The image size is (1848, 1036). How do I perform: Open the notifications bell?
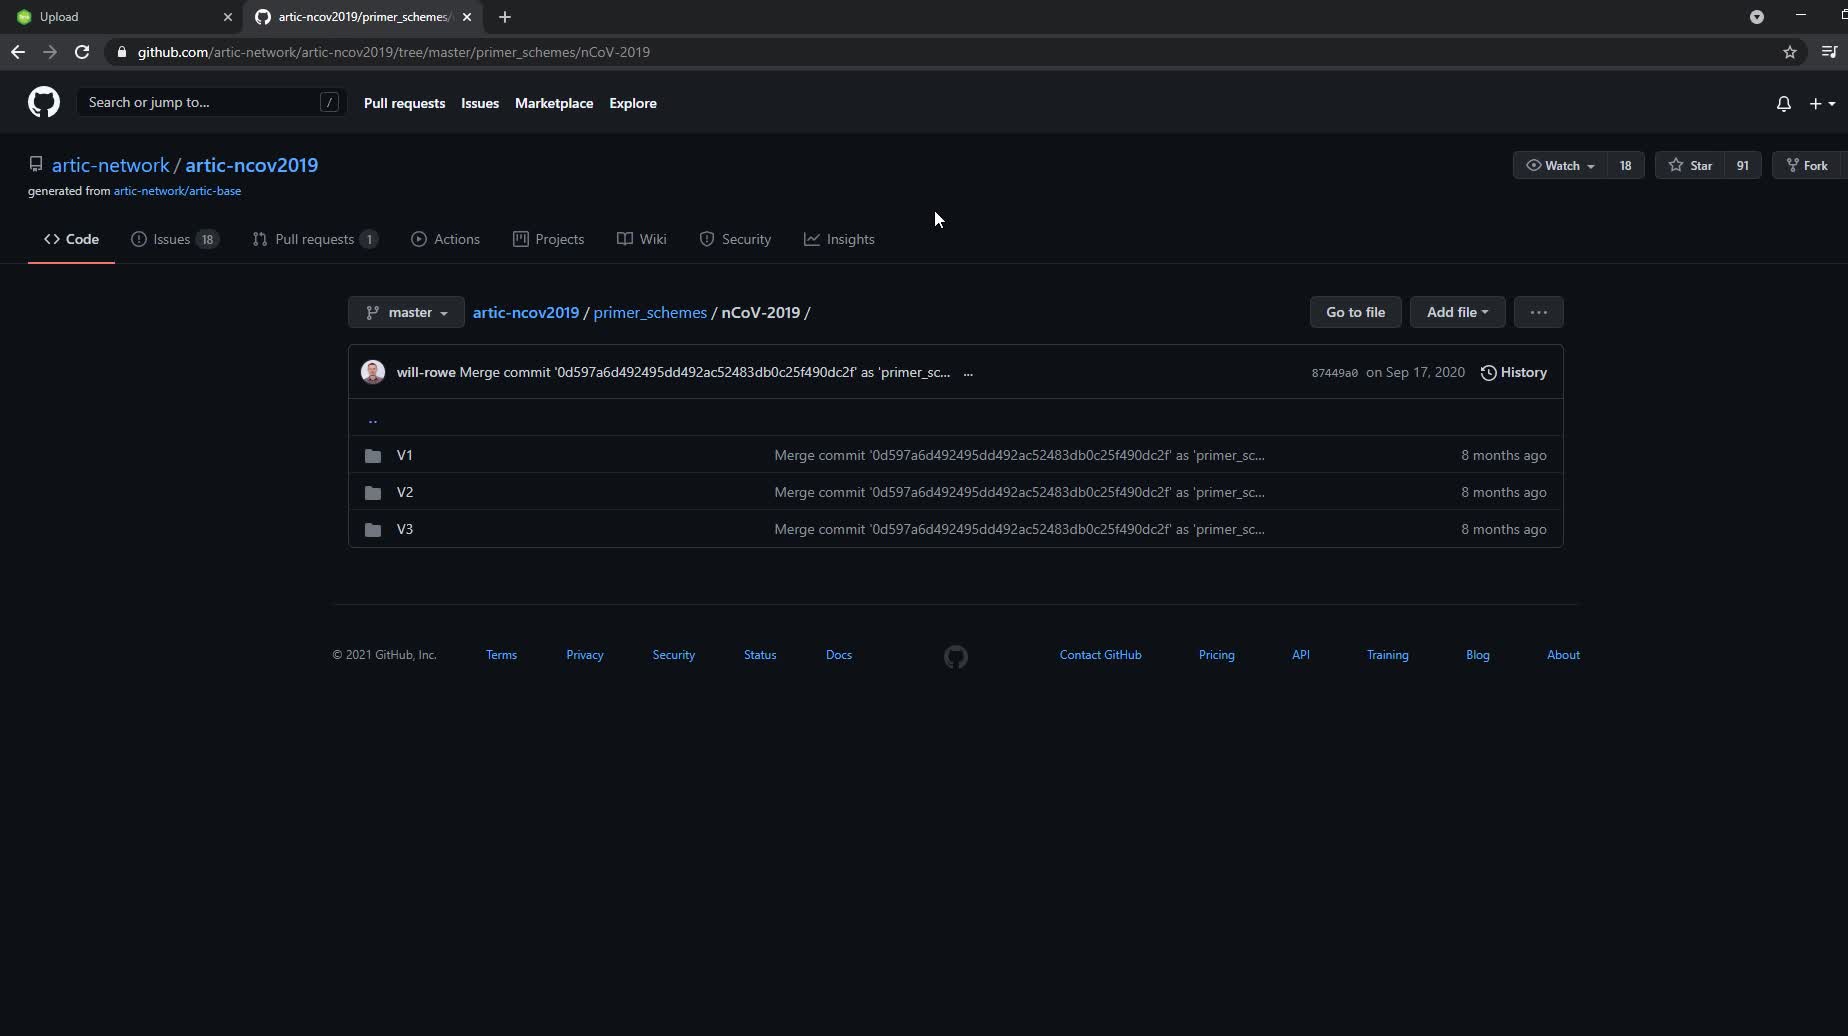click(1783, 104)
